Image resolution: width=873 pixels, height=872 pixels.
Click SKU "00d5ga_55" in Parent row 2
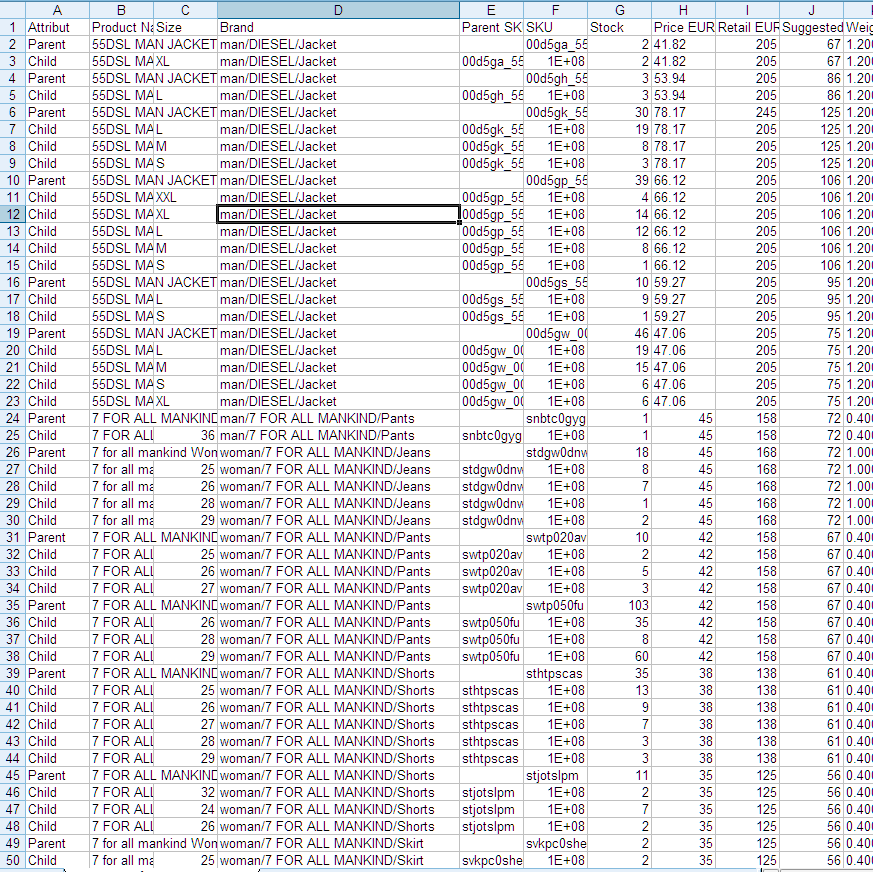click(556, 45)
